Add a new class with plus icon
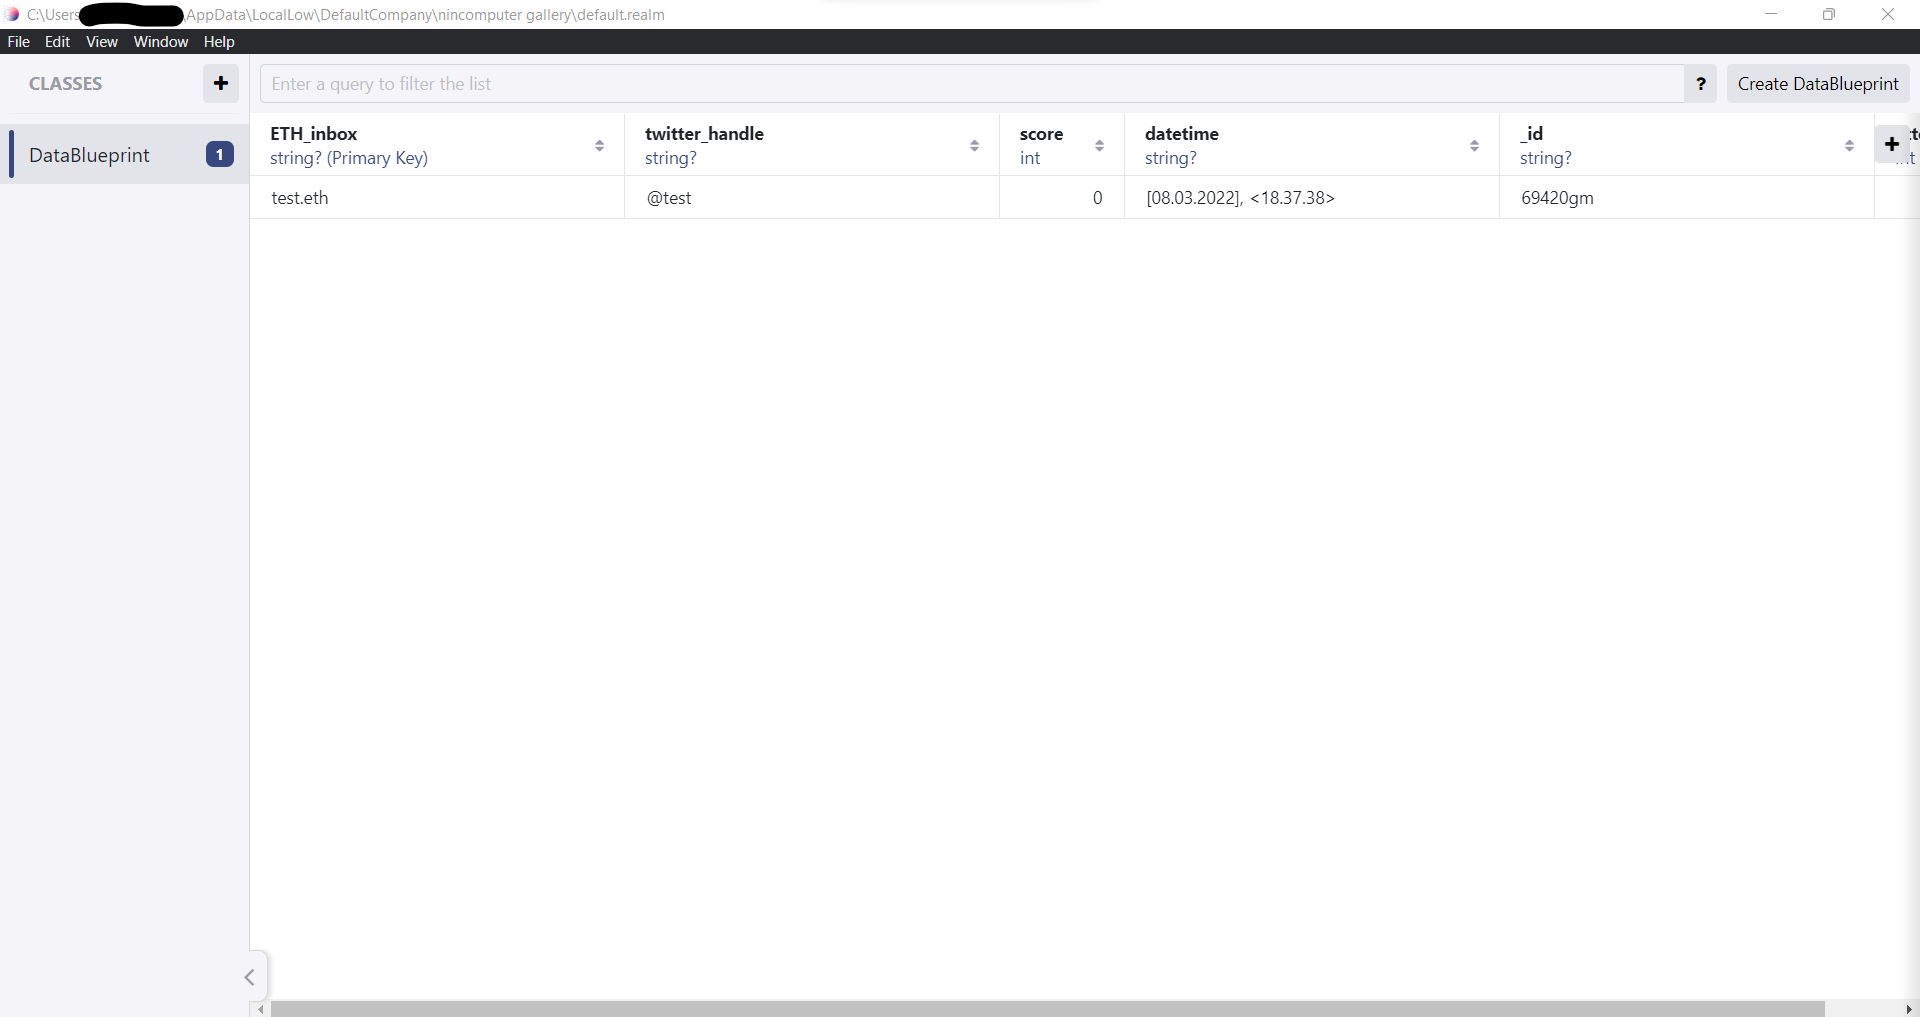This screenshot has width=1920, height=1017. click(x=221, y=84)
